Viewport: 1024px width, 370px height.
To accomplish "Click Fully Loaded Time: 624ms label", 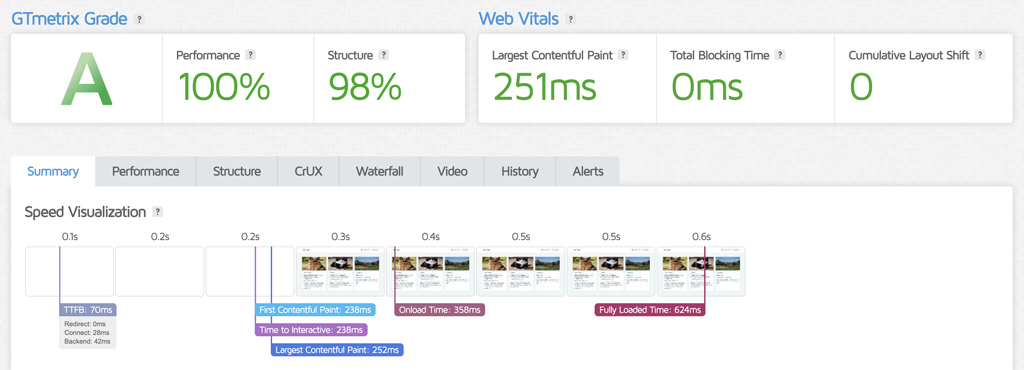I will (x=650, y=310).
